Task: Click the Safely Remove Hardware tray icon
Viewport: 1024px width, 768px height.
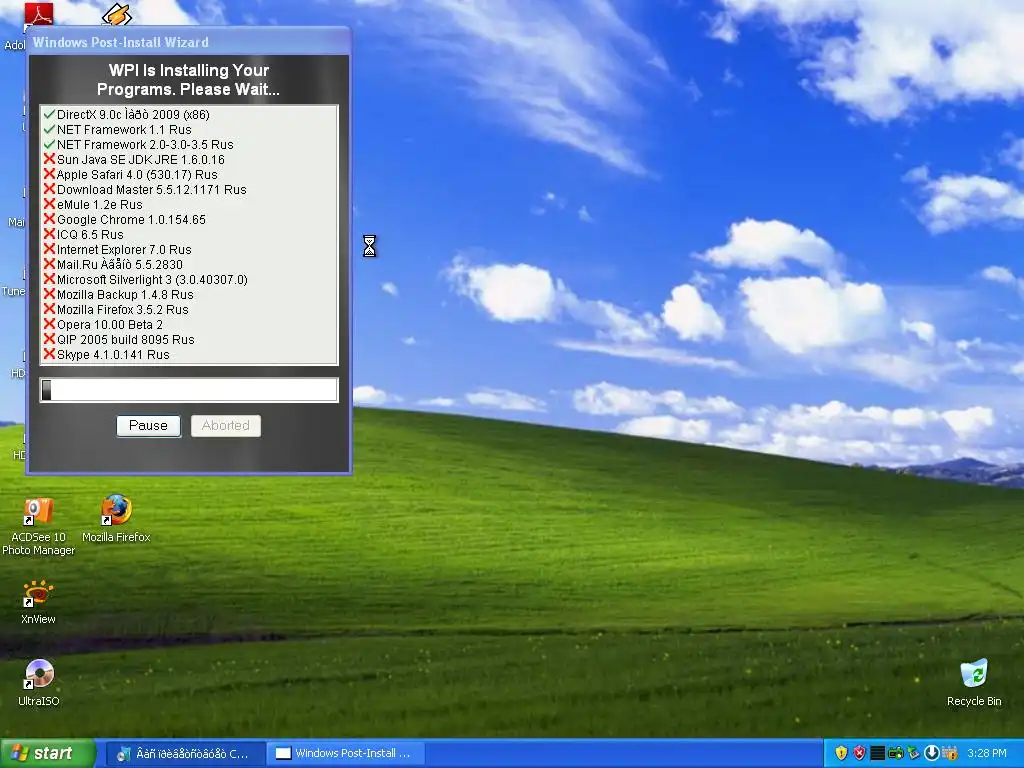Action: coord(913,753)
